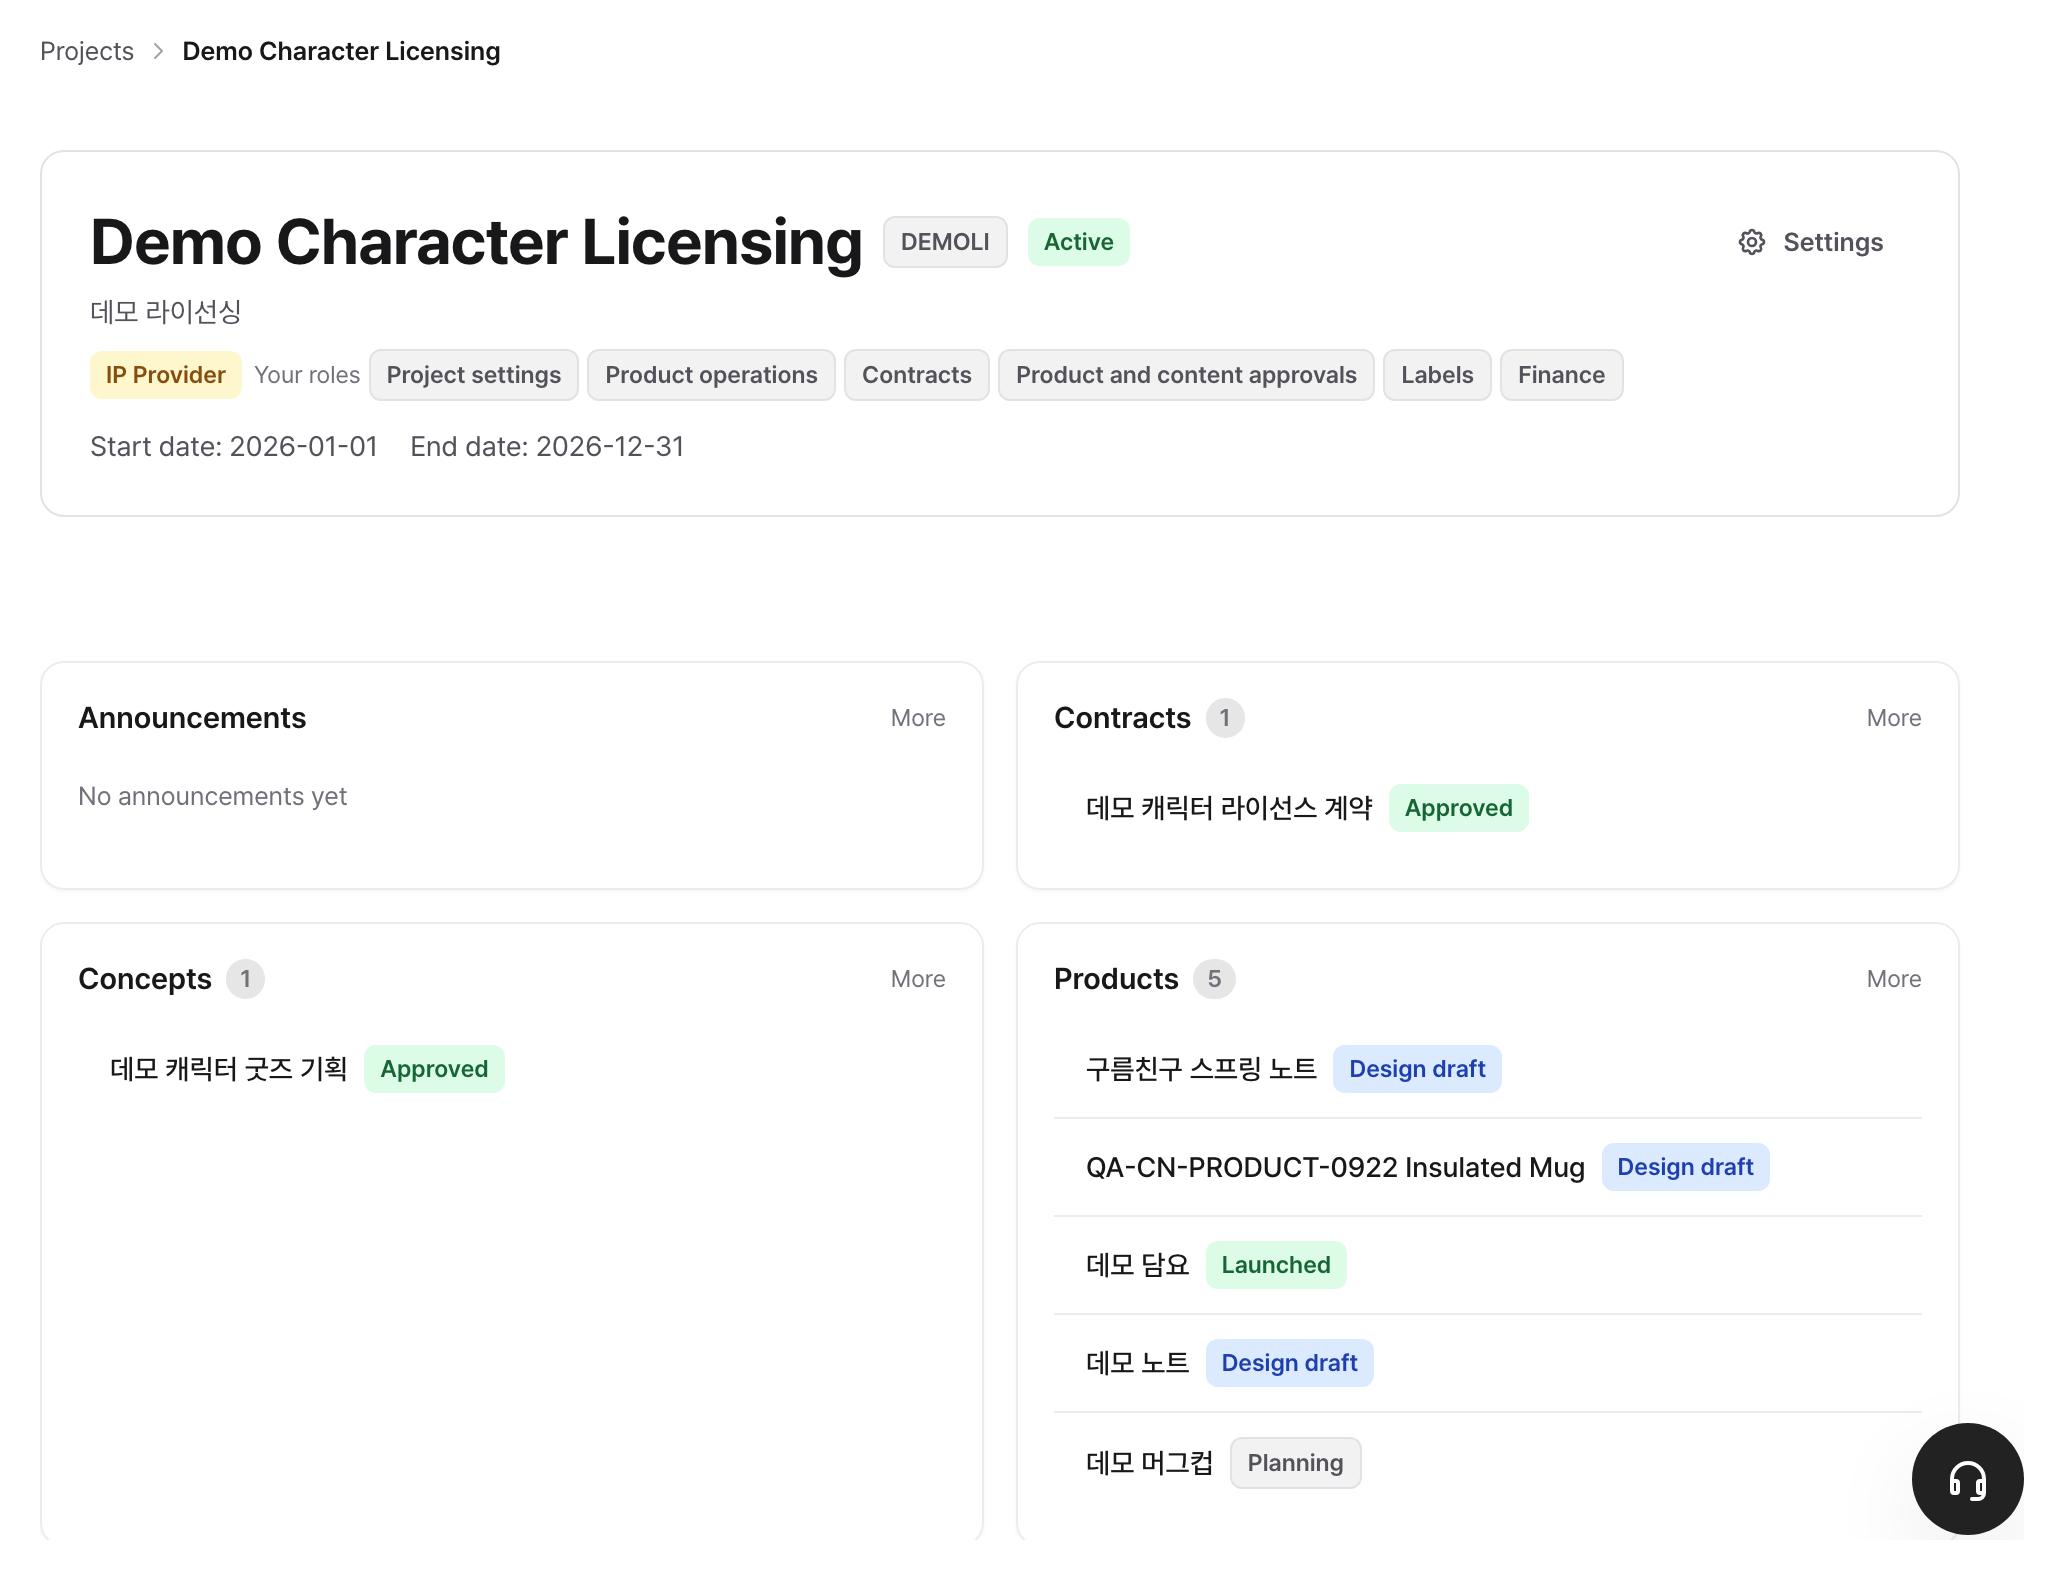This screenshot has width=2064, height=1580.
Task: Open QA-CN-PRODUCT-0922 Insulated Mug product
Action: pos(1335,1167)
